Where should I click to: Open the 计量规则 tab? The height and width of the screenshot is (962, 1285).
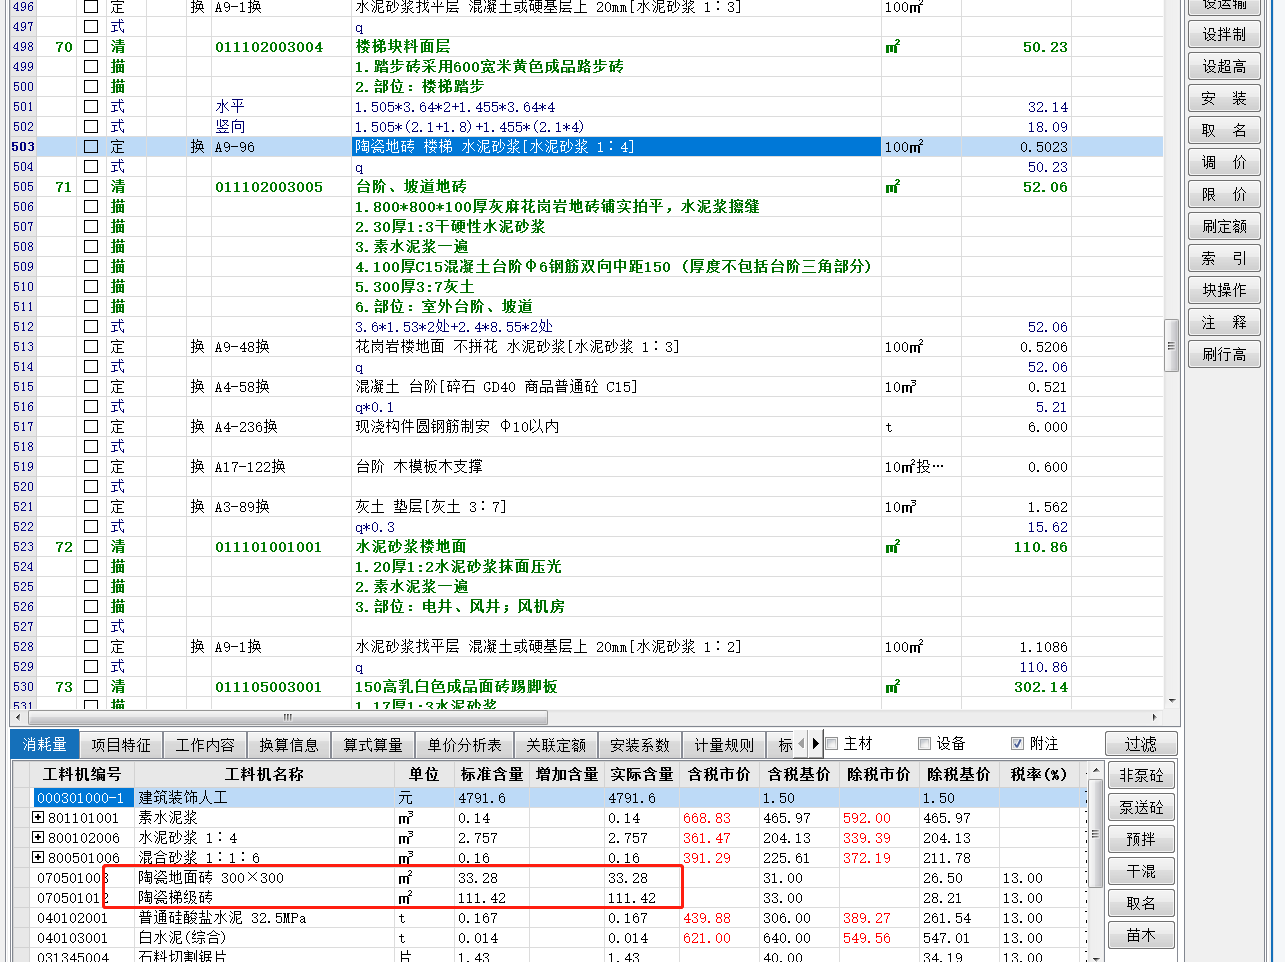(724, 745)
